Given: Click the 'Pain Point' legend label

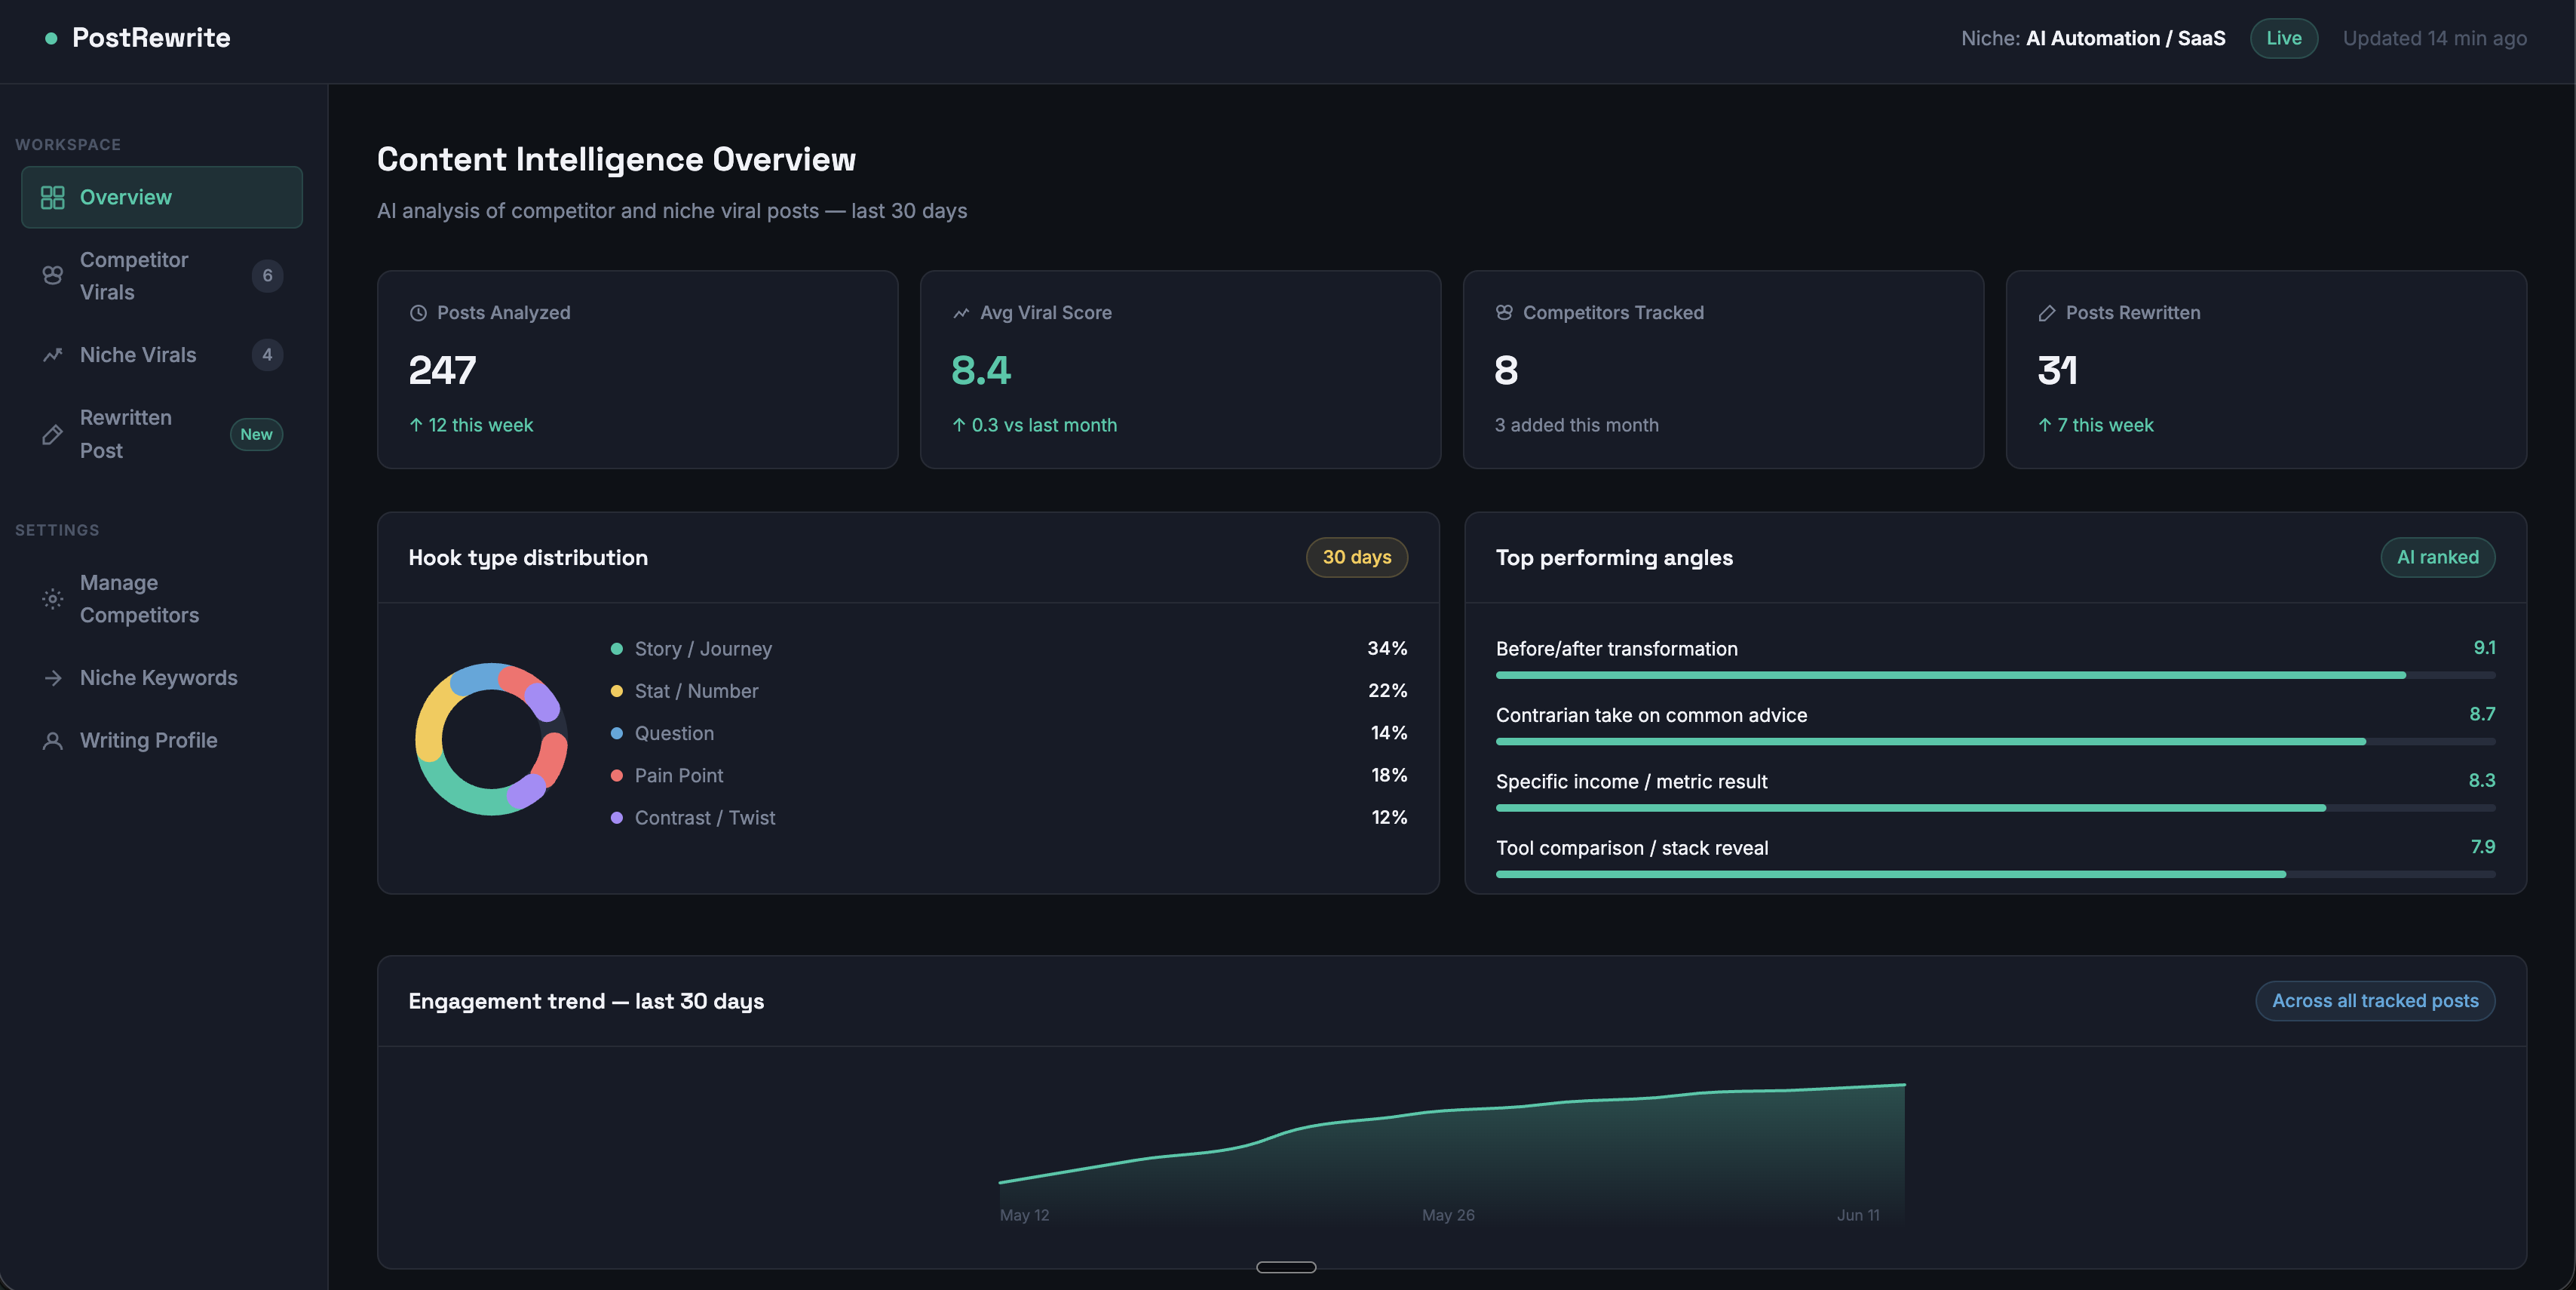Looking at the screenshot, I should (679, 776).
